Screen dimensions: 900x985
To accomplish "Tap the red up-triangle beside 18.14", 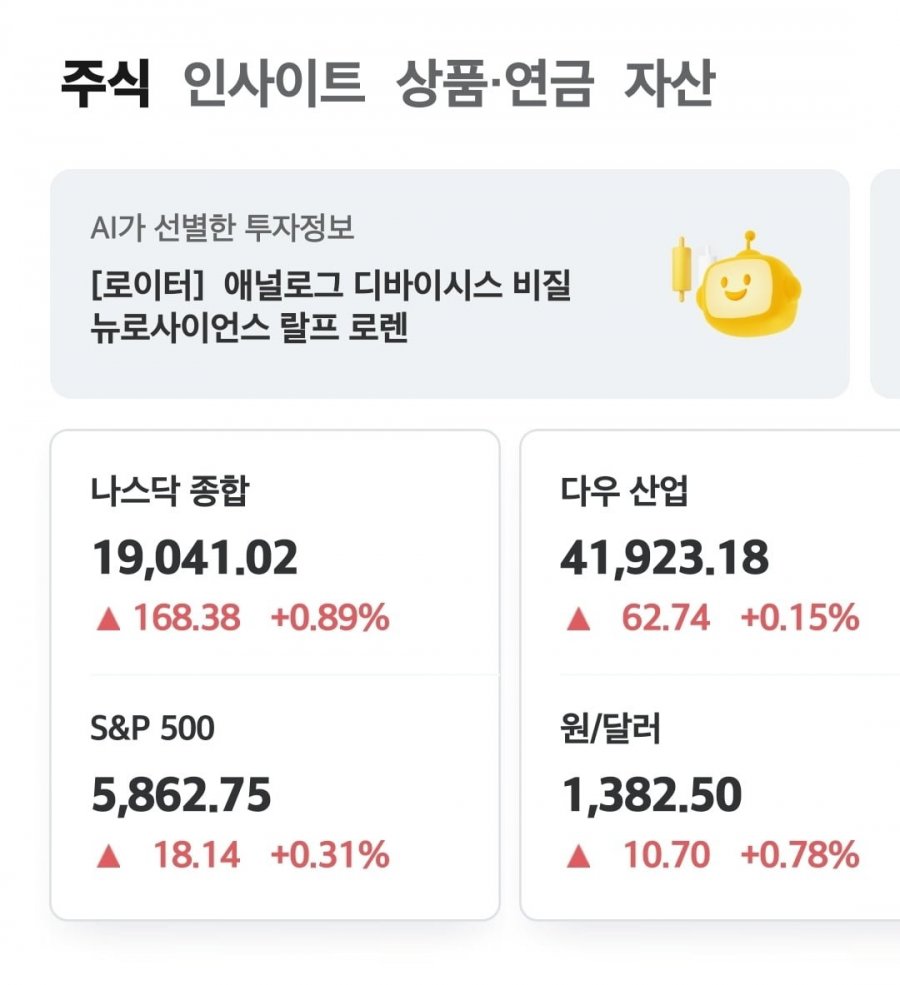I will coord(108,856).
